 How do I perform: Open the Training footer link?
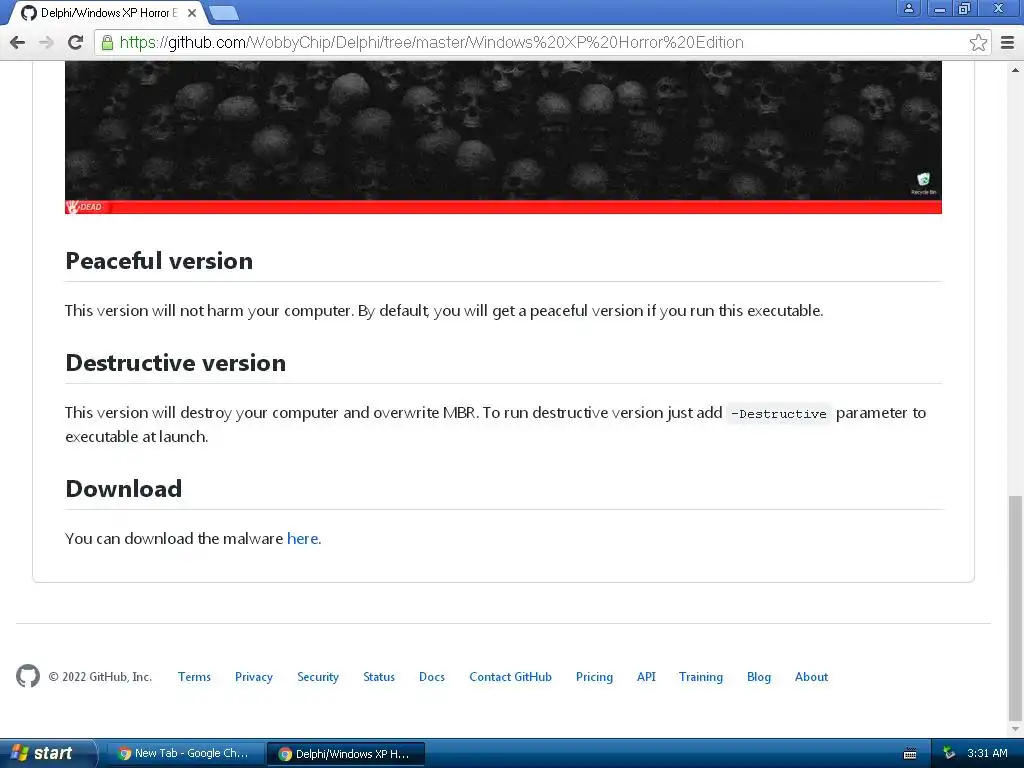click(x=701, y=677)
